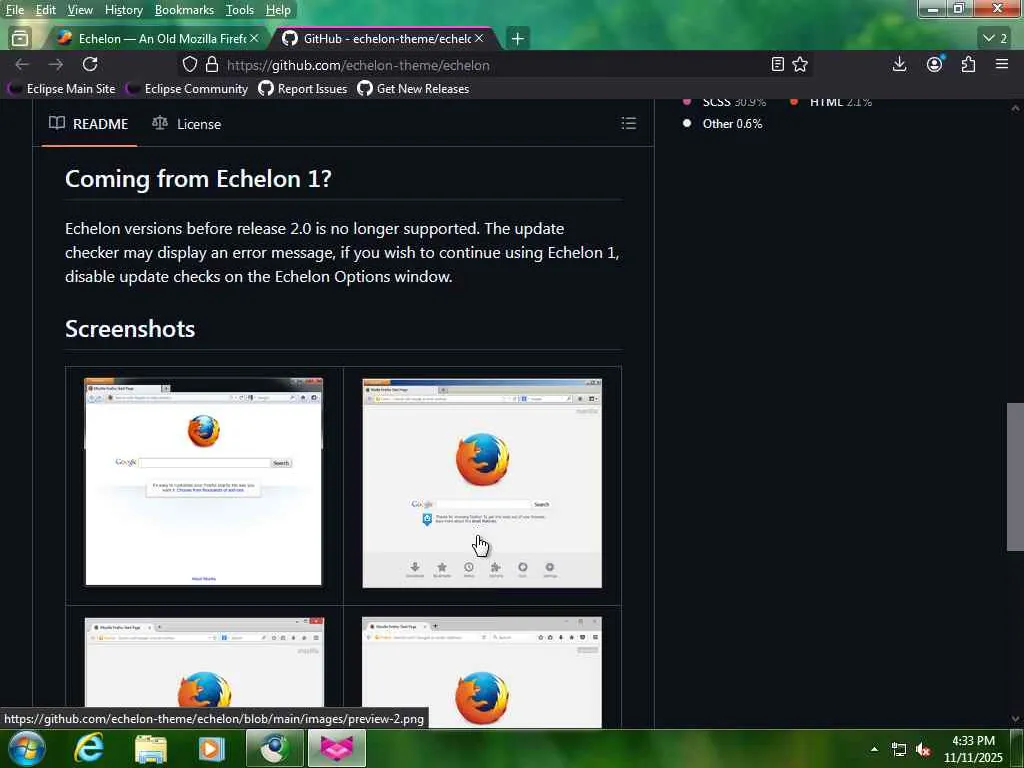Open Windows Media Player on taskbar
The height and width of the screenshot is (768, 1024).
(x=211, y=748)
